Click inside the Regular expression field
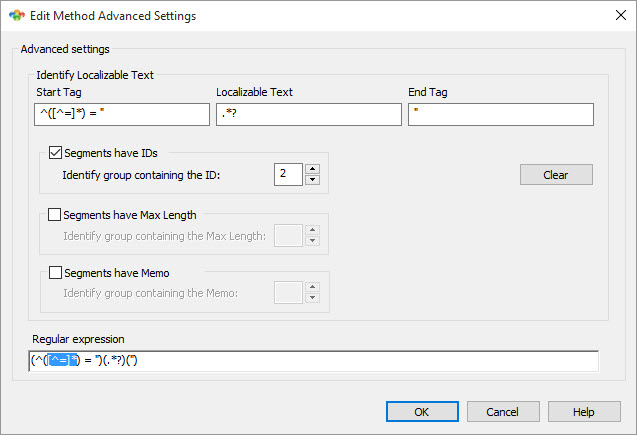 coord(314,361)
